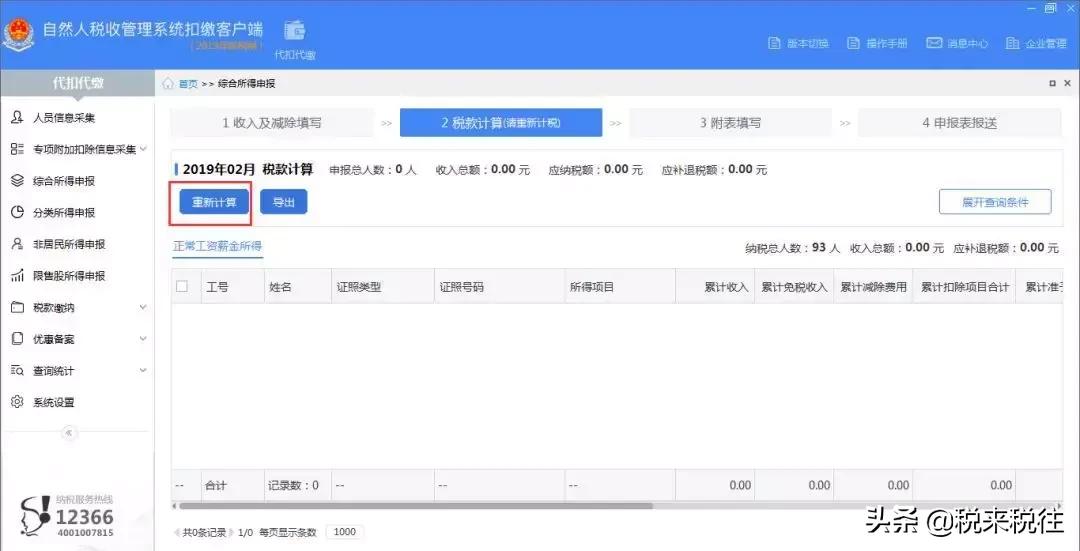Open the 操作手册 operation manual
This screenshot has width=1080, height=551.
pos(878,43)
